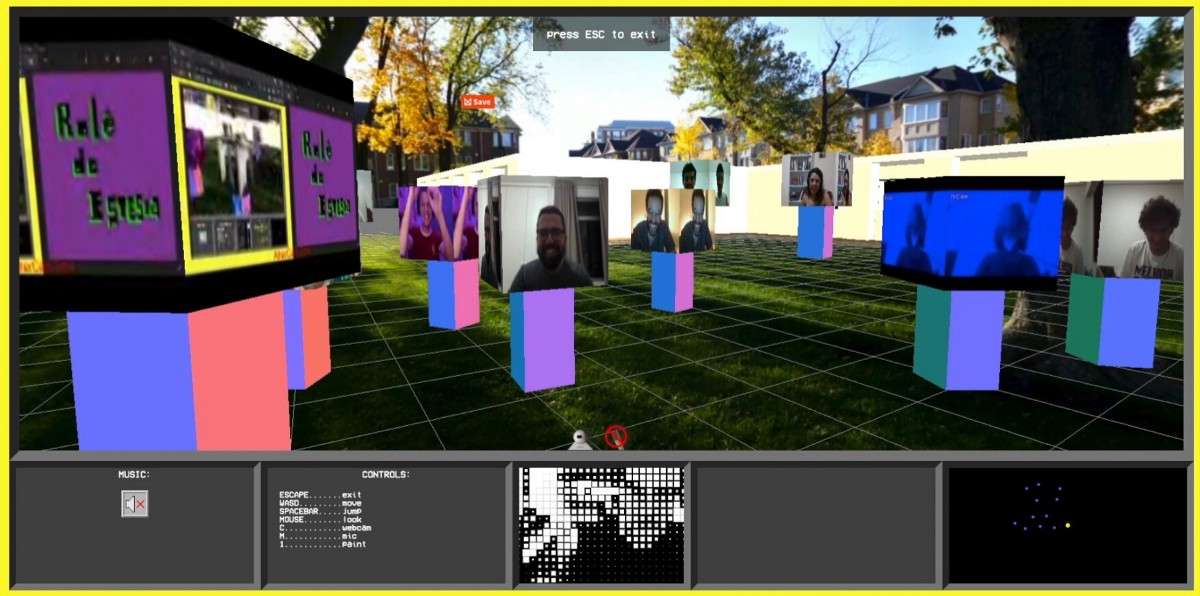
Task: Click the purple pedestal under the bearded man
Action: 543,339
